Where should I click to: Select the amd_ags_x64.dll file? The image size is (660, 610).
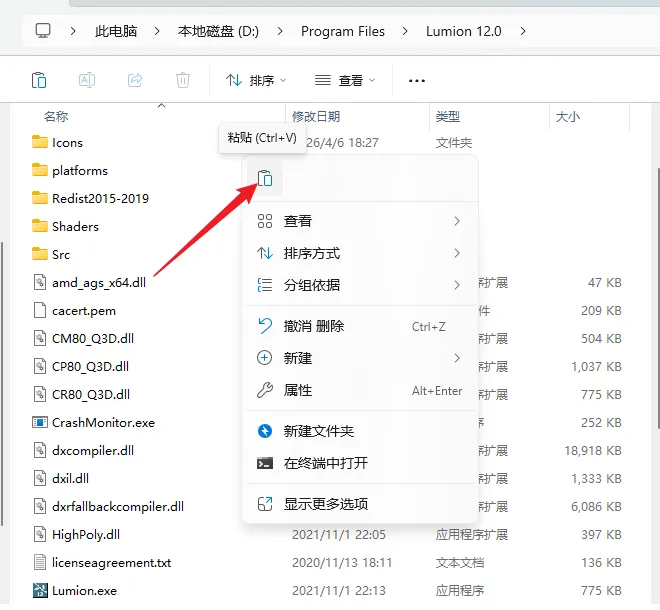(x=89, y=282)
